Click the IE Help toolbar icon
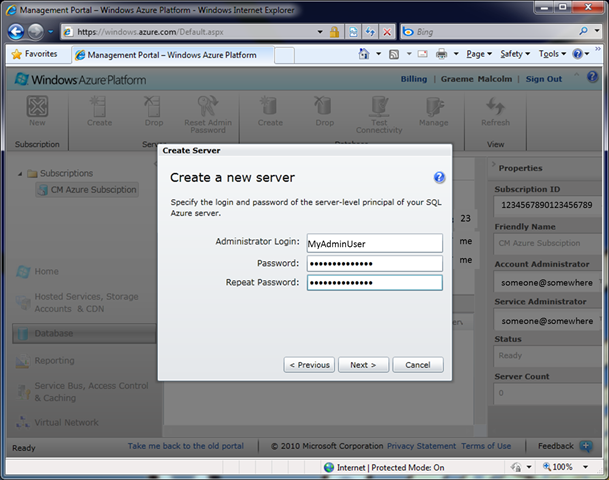Viewport: 609px width, 480px height. (x=578, y=54)
